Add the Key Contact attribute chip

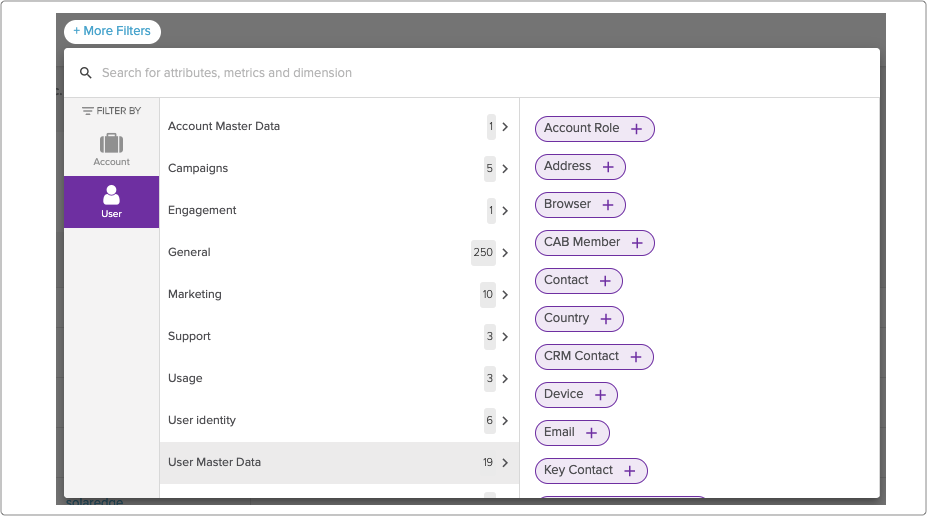(x=591, y=471)
